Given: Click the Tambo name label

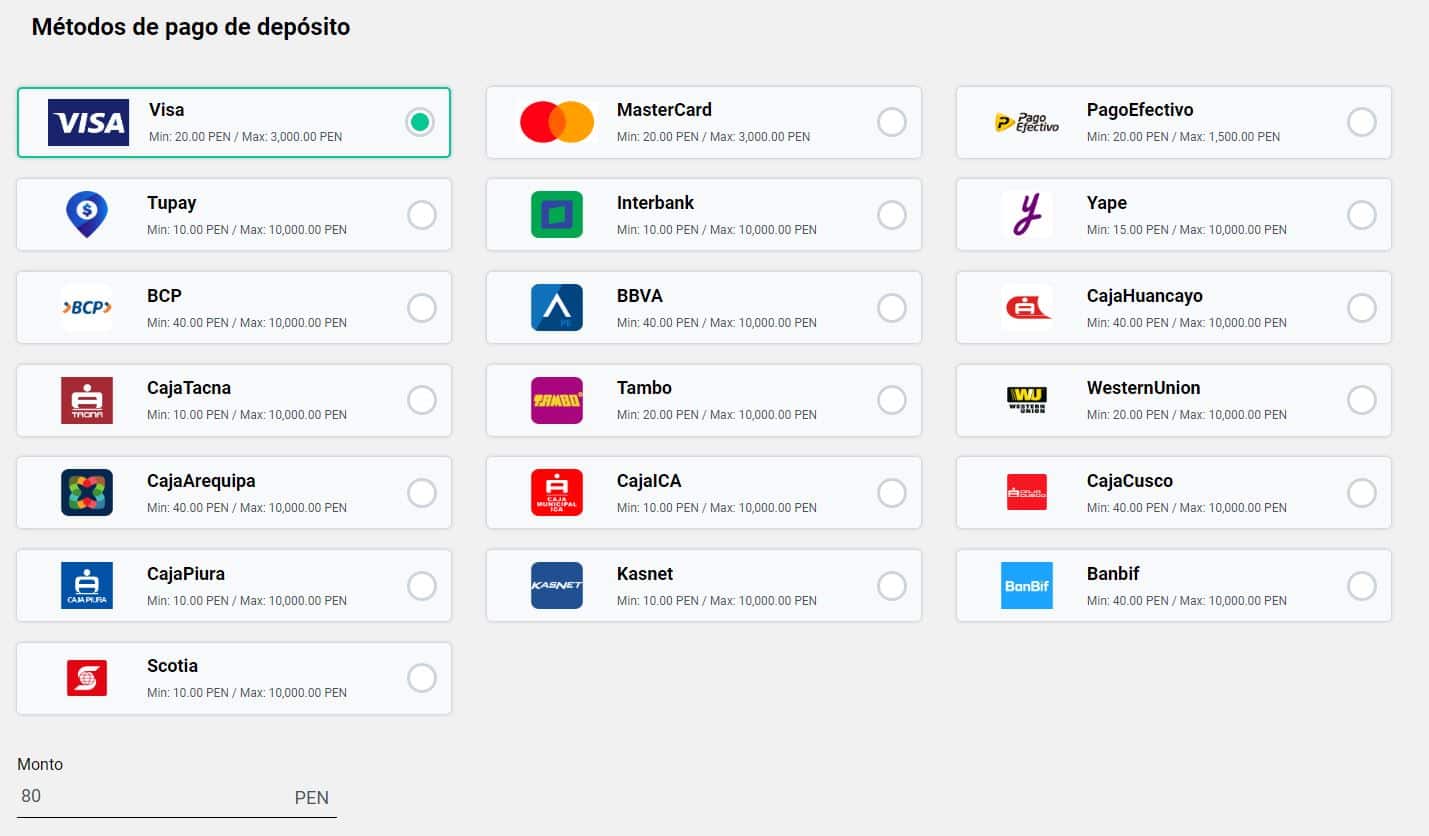Looking at the screenshot, I should click(x=644, y=388).
